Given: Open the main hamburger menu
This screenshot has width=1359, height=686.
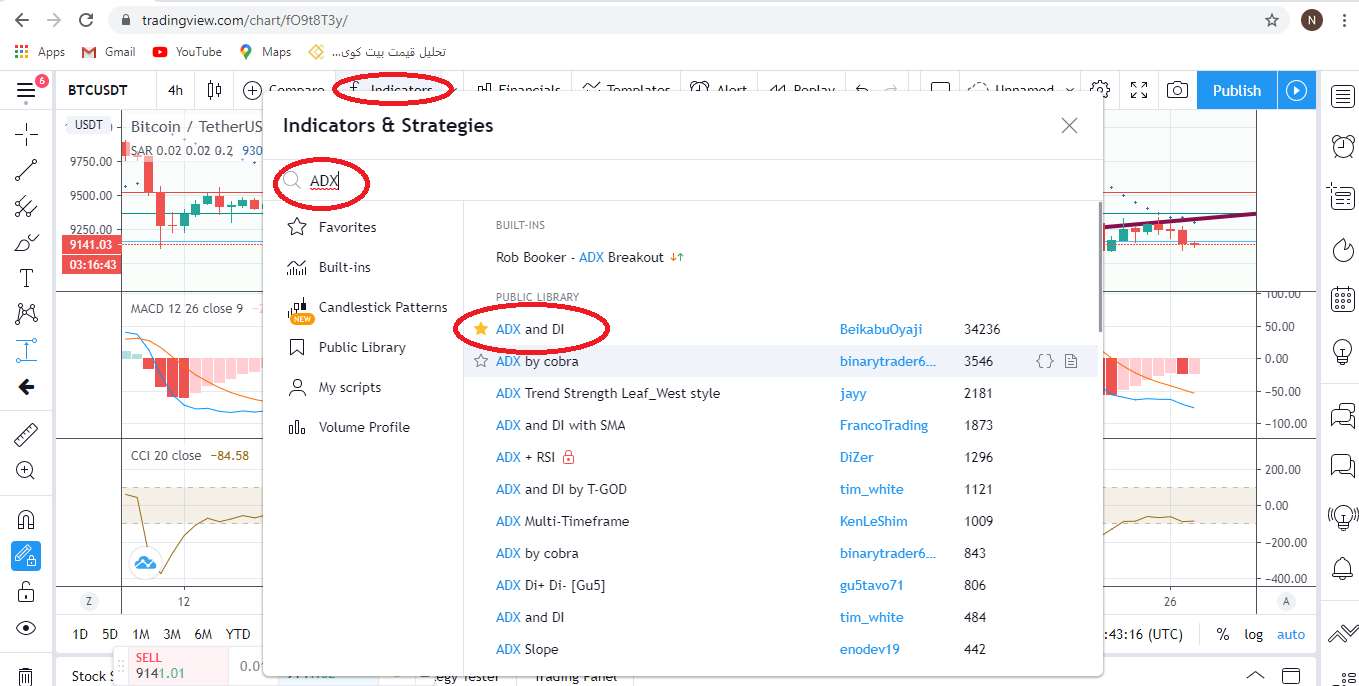Looking at the screenshot, I should tap(26, 91).
